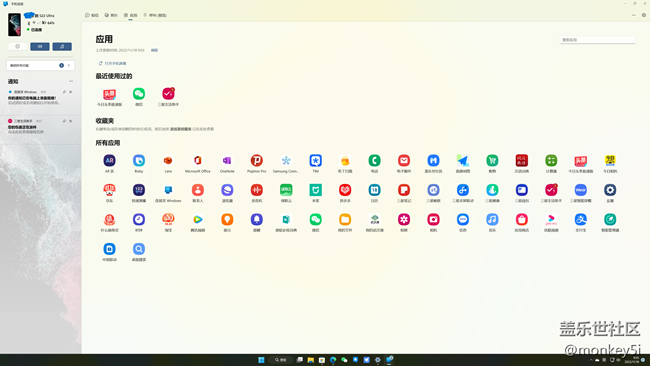Open Toutiao under recently used

coord(109,94)
